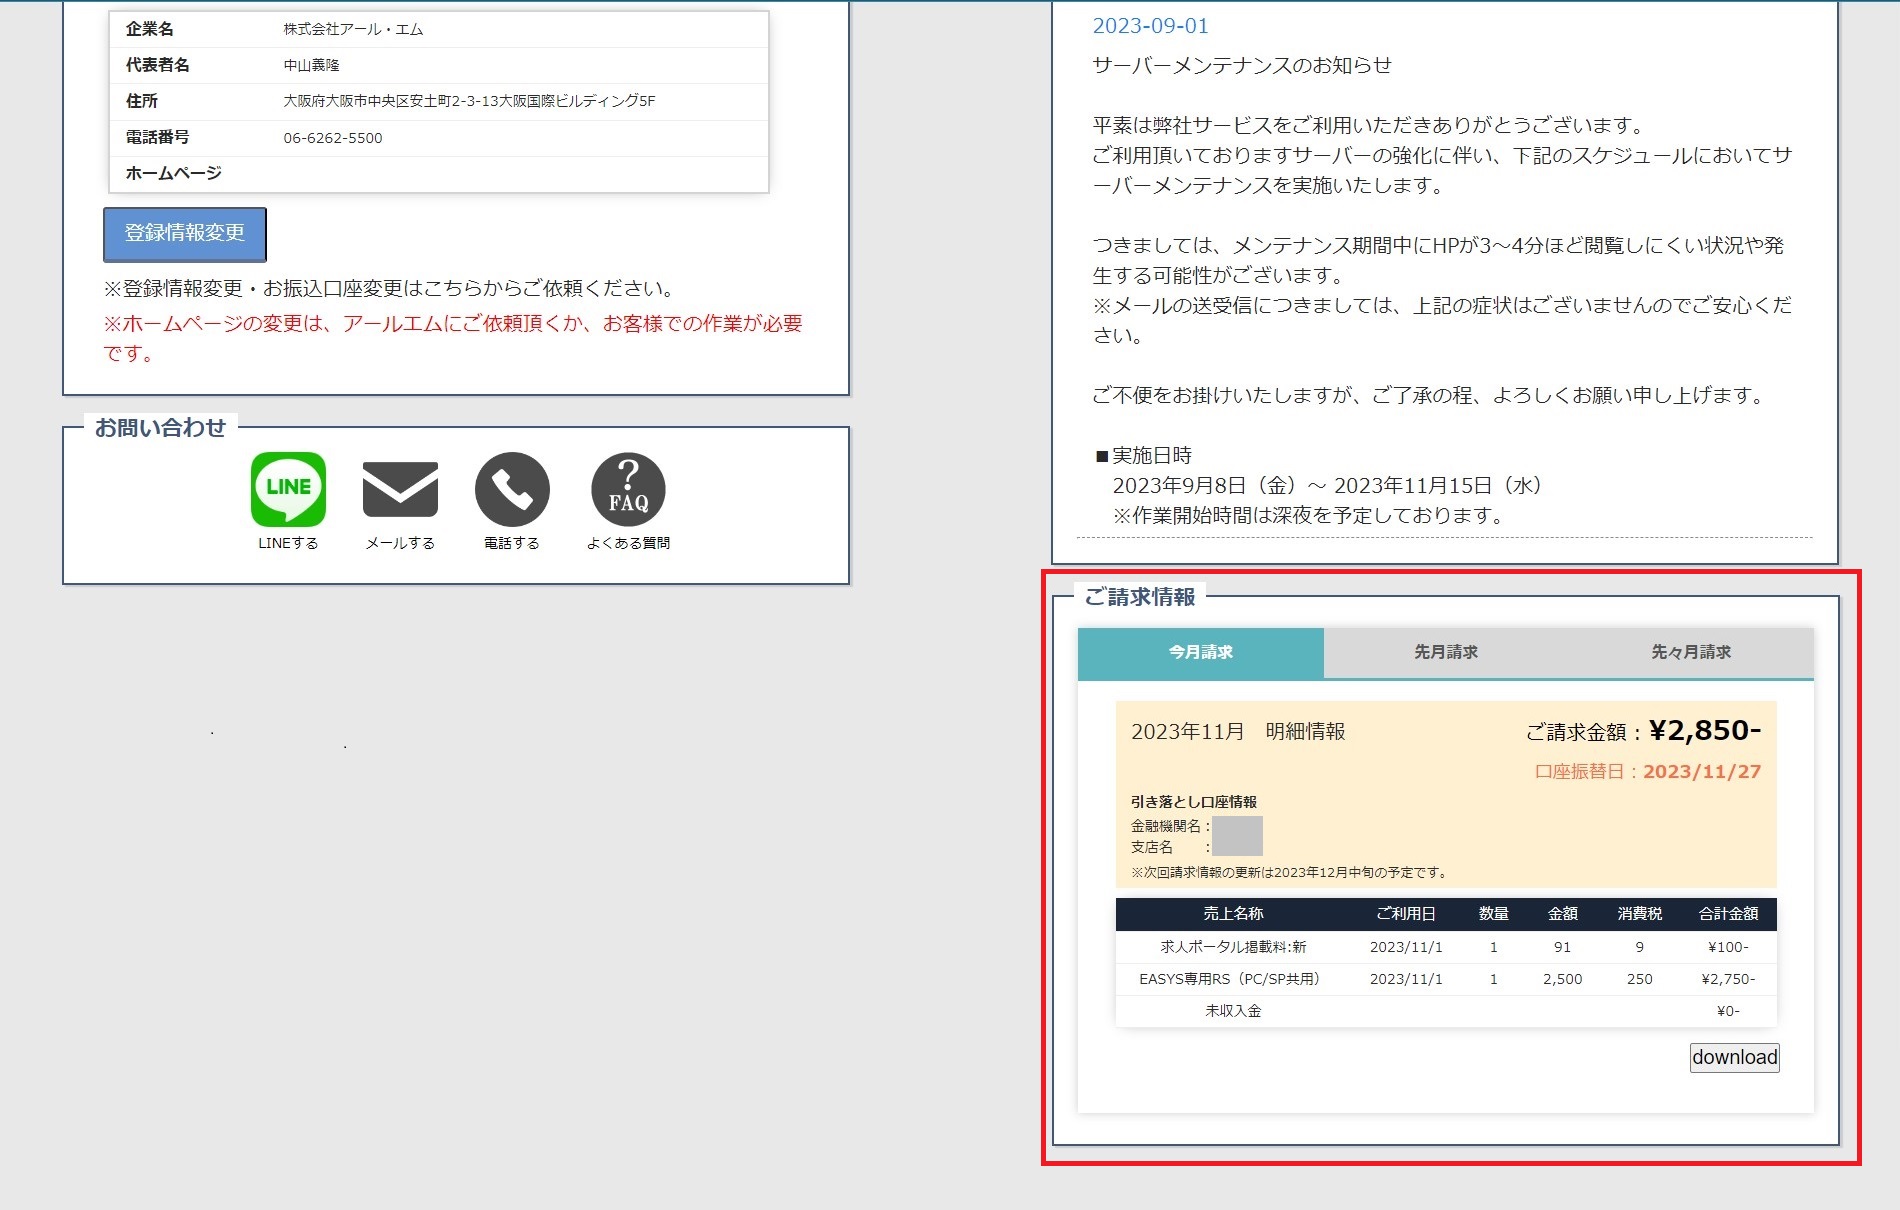Switch to the 先月請求 tab
Image resolution: width=1900 pixels, height=1210 pixels.
[x=1445, y=652]
